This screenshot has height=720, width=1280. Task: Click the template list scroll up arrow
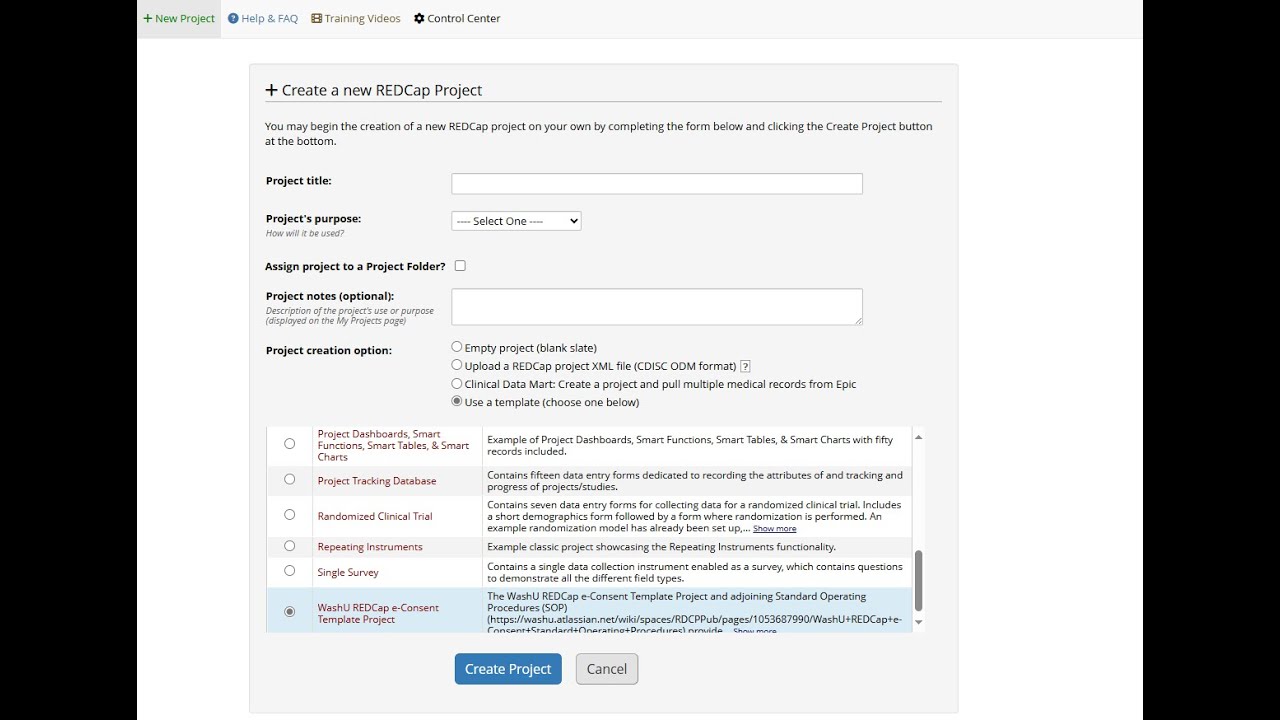coord(918,437)
